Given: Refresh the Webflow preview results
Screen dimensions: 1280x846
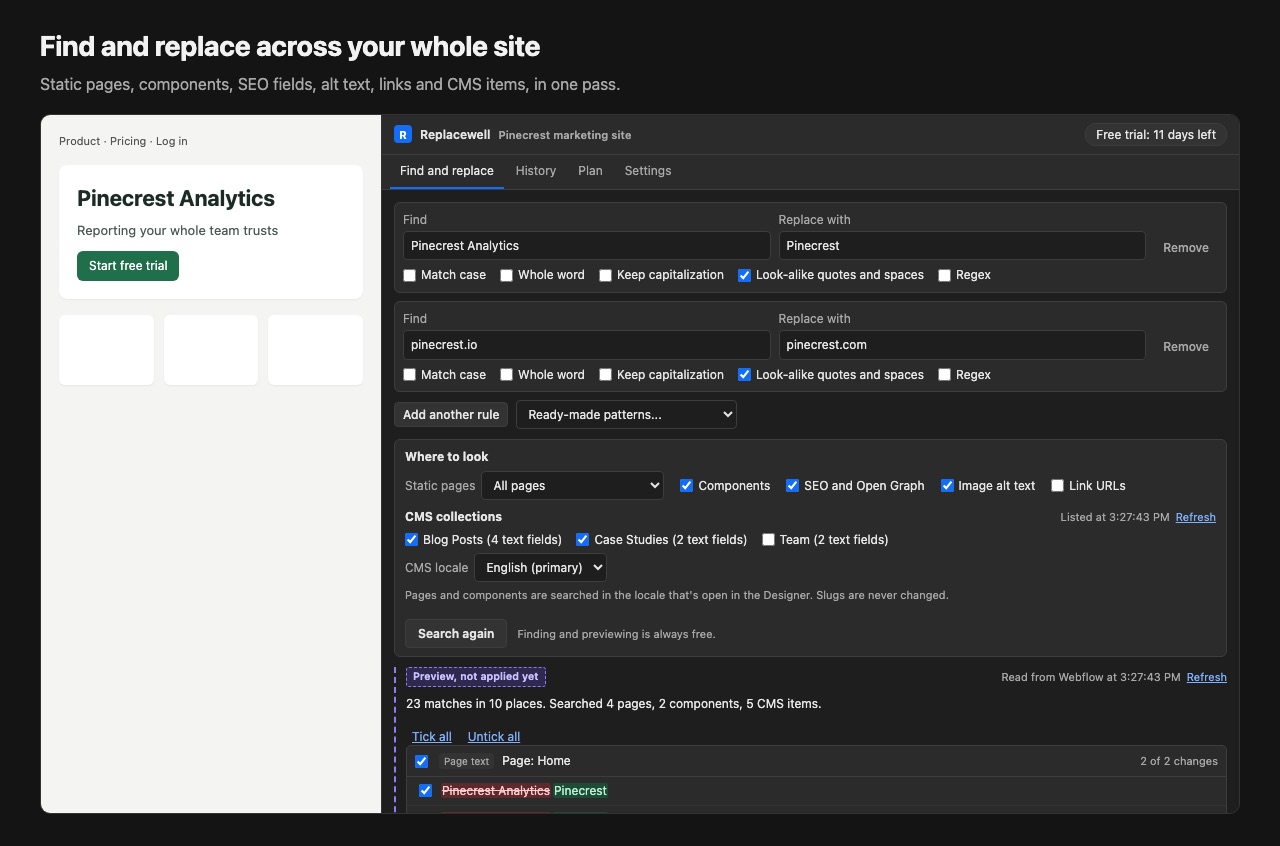Looking at the screenshot, I should pos(1207,677).
